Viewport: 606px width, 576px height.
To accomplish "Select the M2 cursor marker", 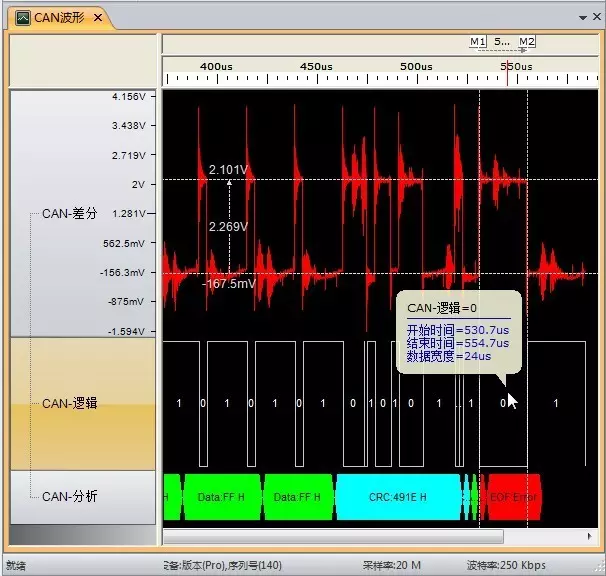I will pos(527,42).
